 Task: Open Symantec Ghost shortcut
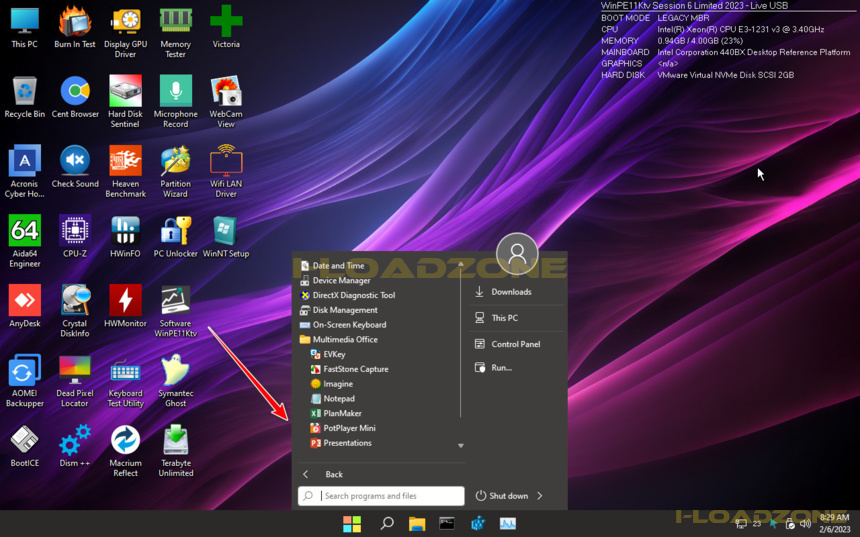176,381
